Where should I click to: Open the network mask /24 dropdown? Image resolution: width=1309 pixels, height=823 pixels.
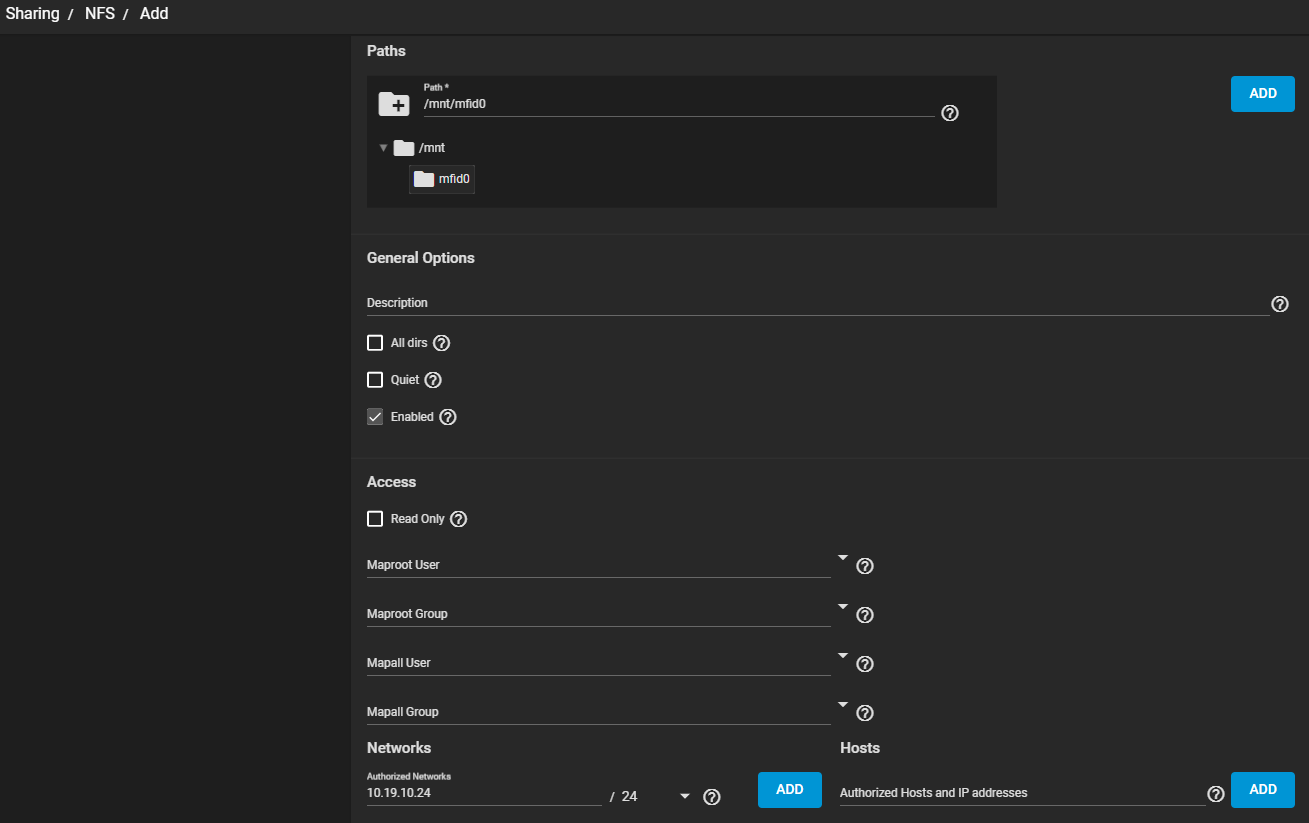pyautogui.click(x=657, y=796)
